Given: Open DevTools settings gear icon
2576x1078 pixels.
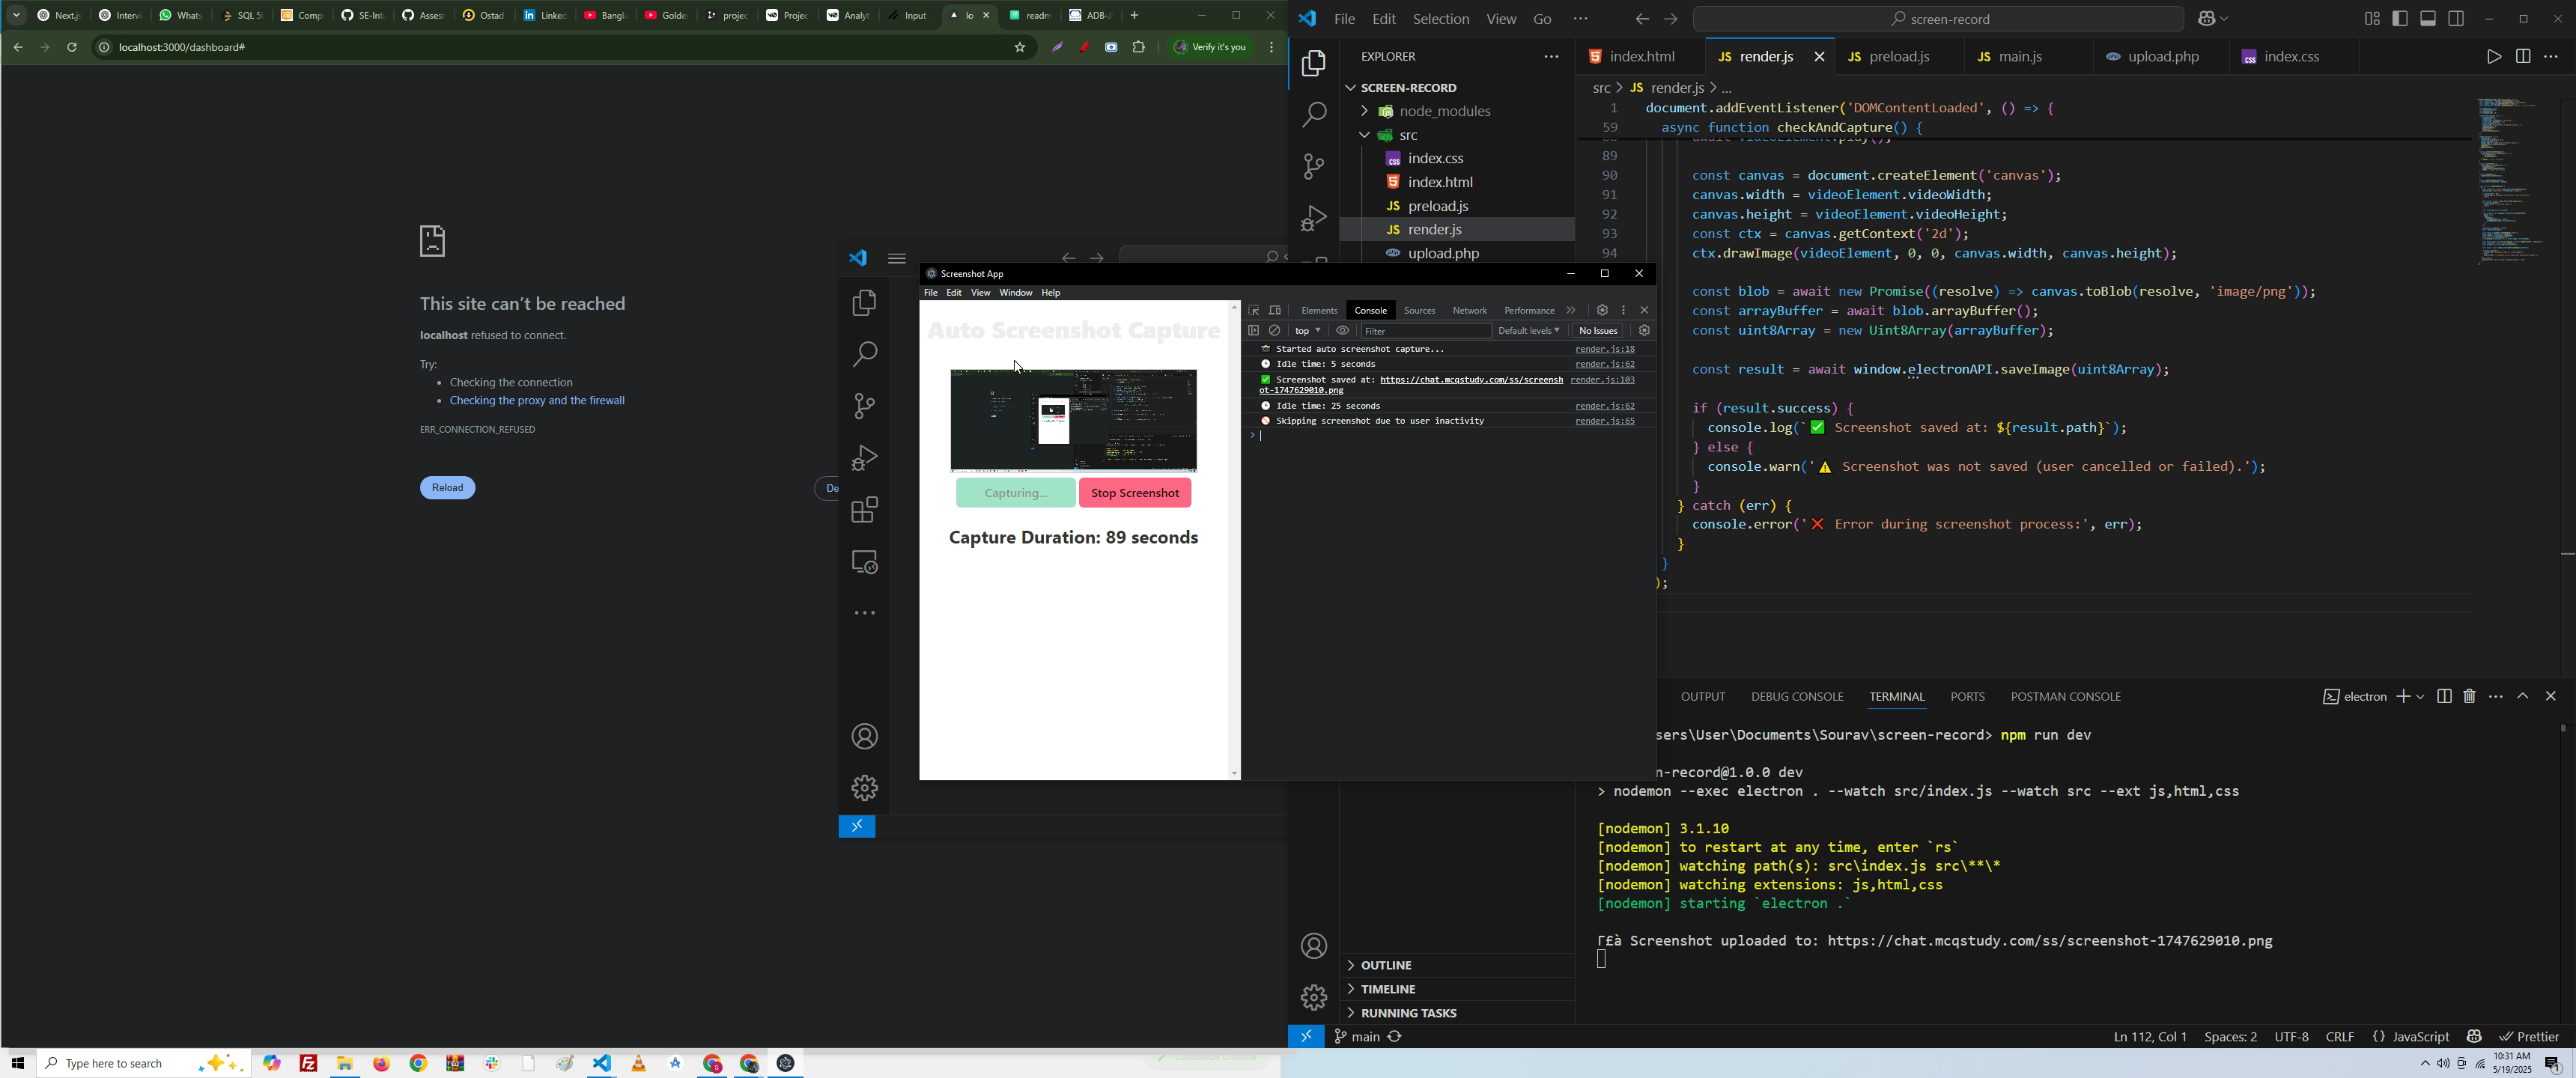Looking at the screenshot, I should pyautogui.click(x=1602, y=310).
